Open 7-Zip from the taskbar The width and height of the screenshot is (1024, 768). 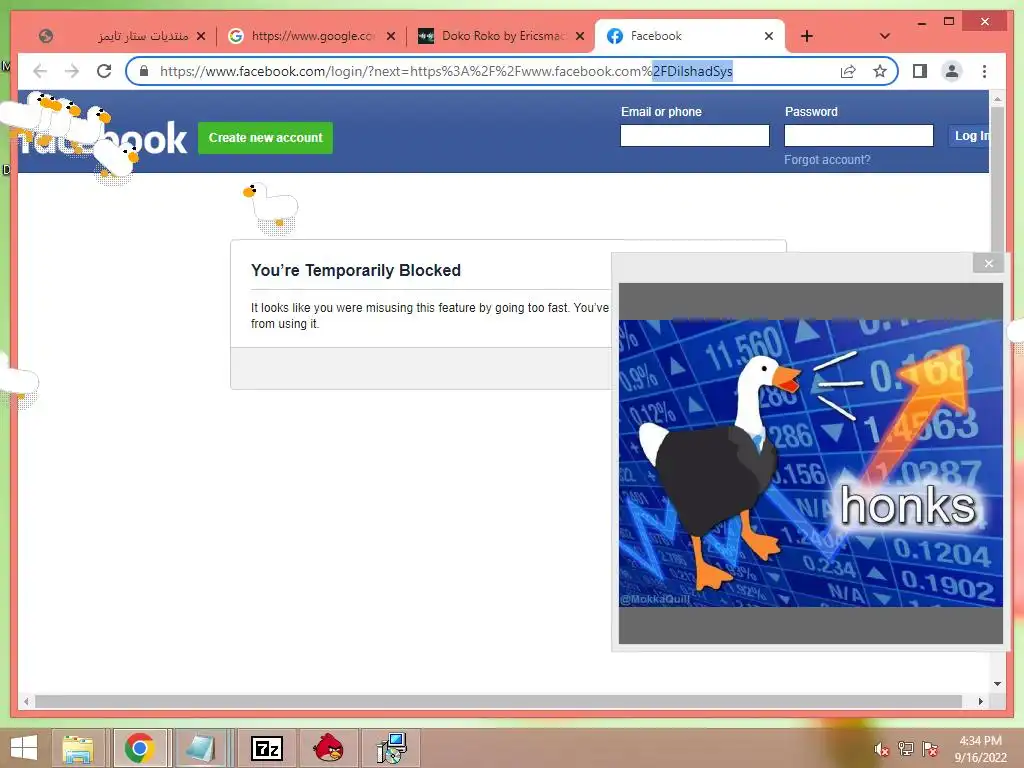click(x=266, y=748)
